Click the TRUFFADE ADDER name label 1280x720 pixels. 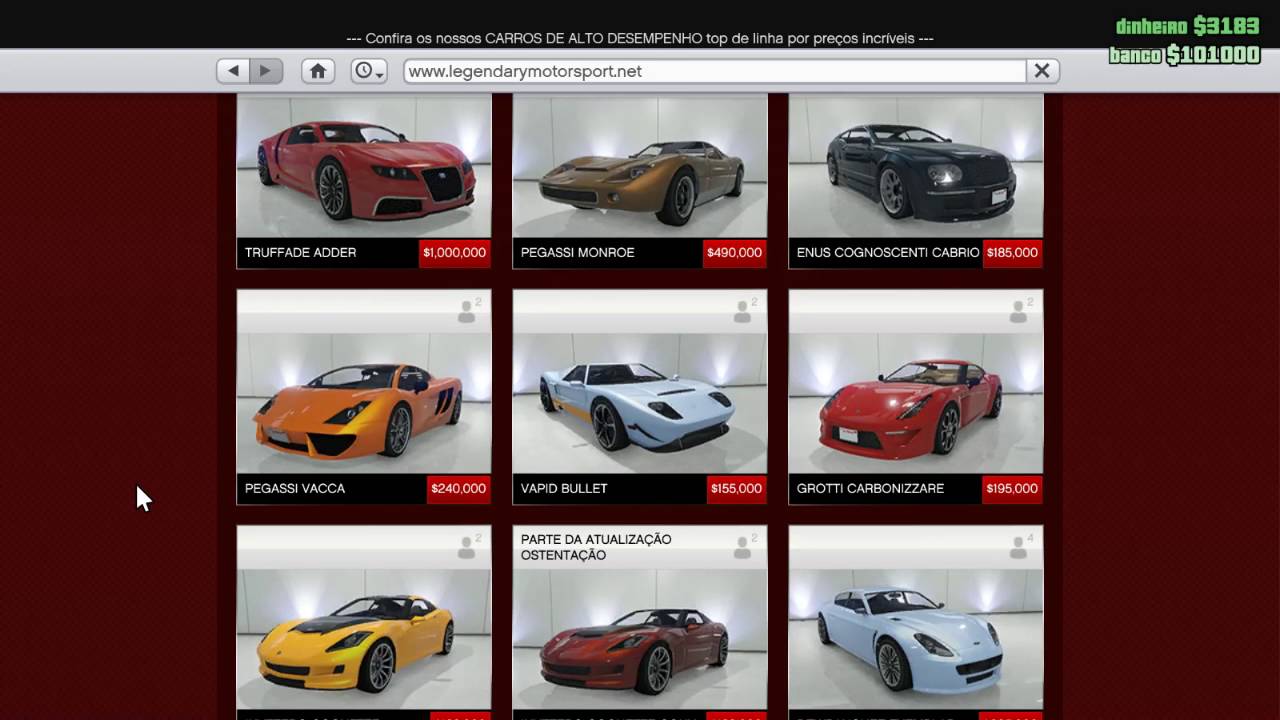coord(300,253)
